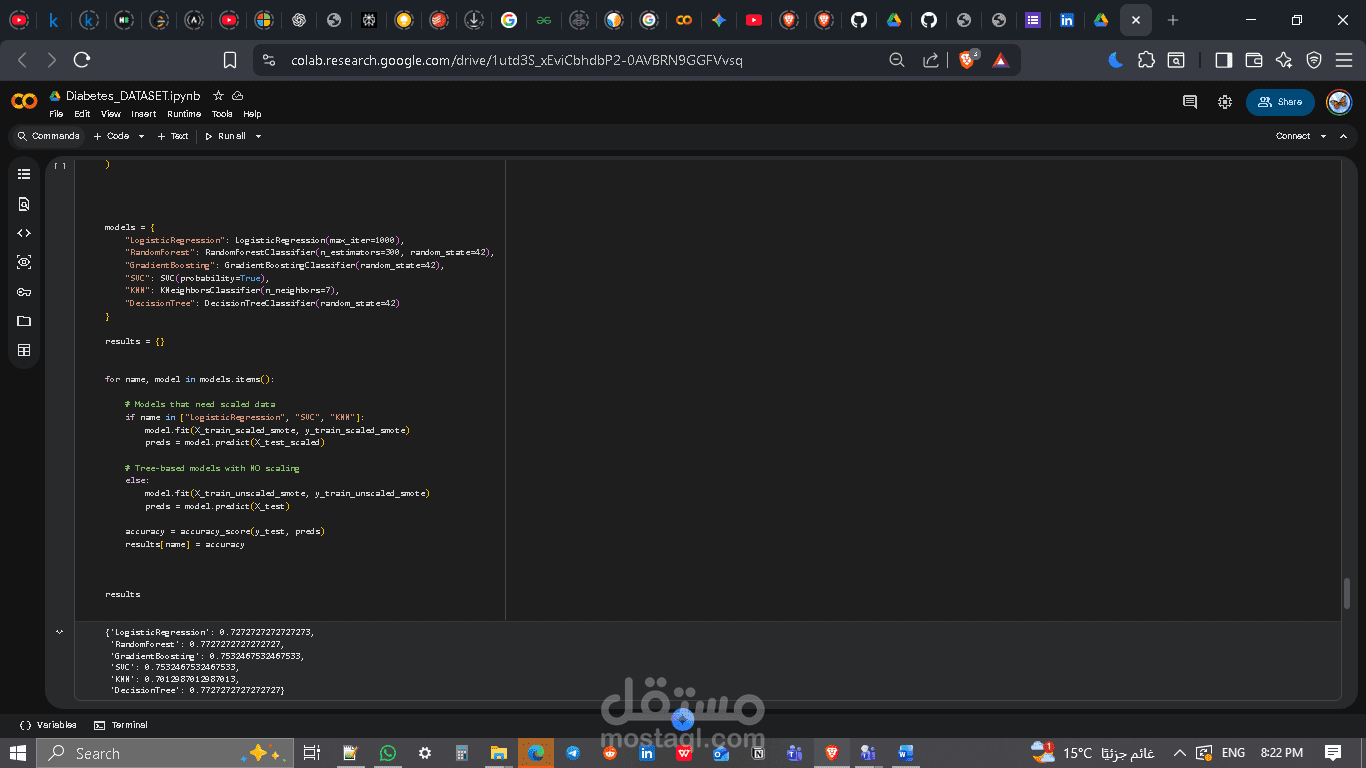Click Run all cells
1366x768 pixels.
tap(225, 136)
